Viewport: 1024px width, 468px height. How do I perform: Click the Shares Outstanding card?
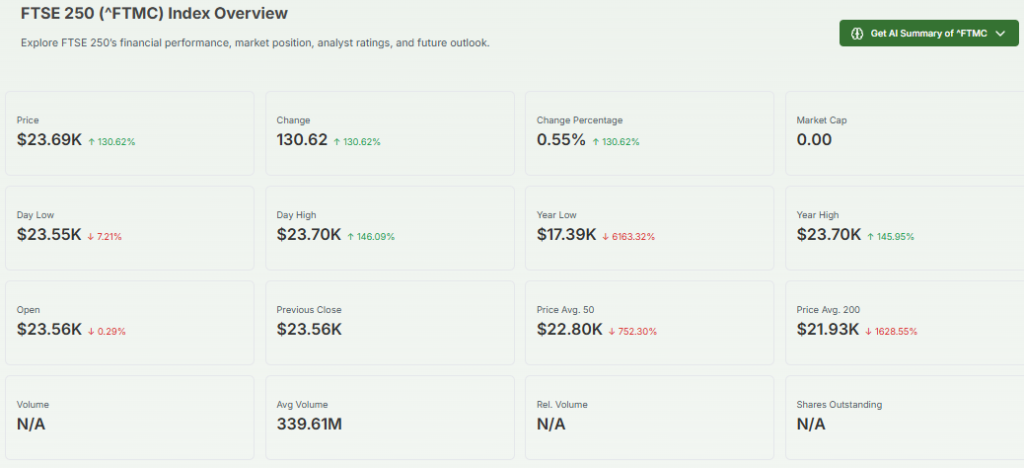pos(904,417)
